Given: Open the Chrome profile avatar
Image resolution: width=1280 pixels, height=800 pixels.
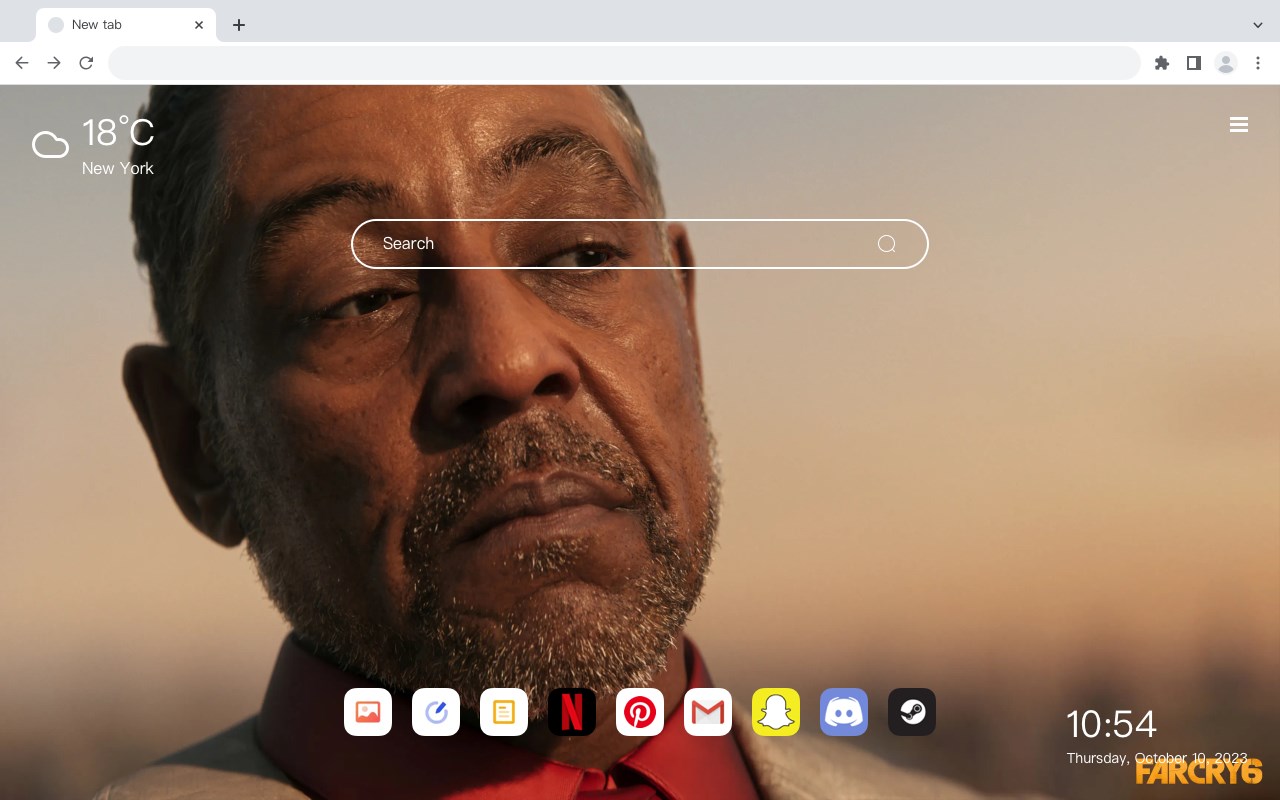Looking at the screenshot, I should (x=1226, y=63).
